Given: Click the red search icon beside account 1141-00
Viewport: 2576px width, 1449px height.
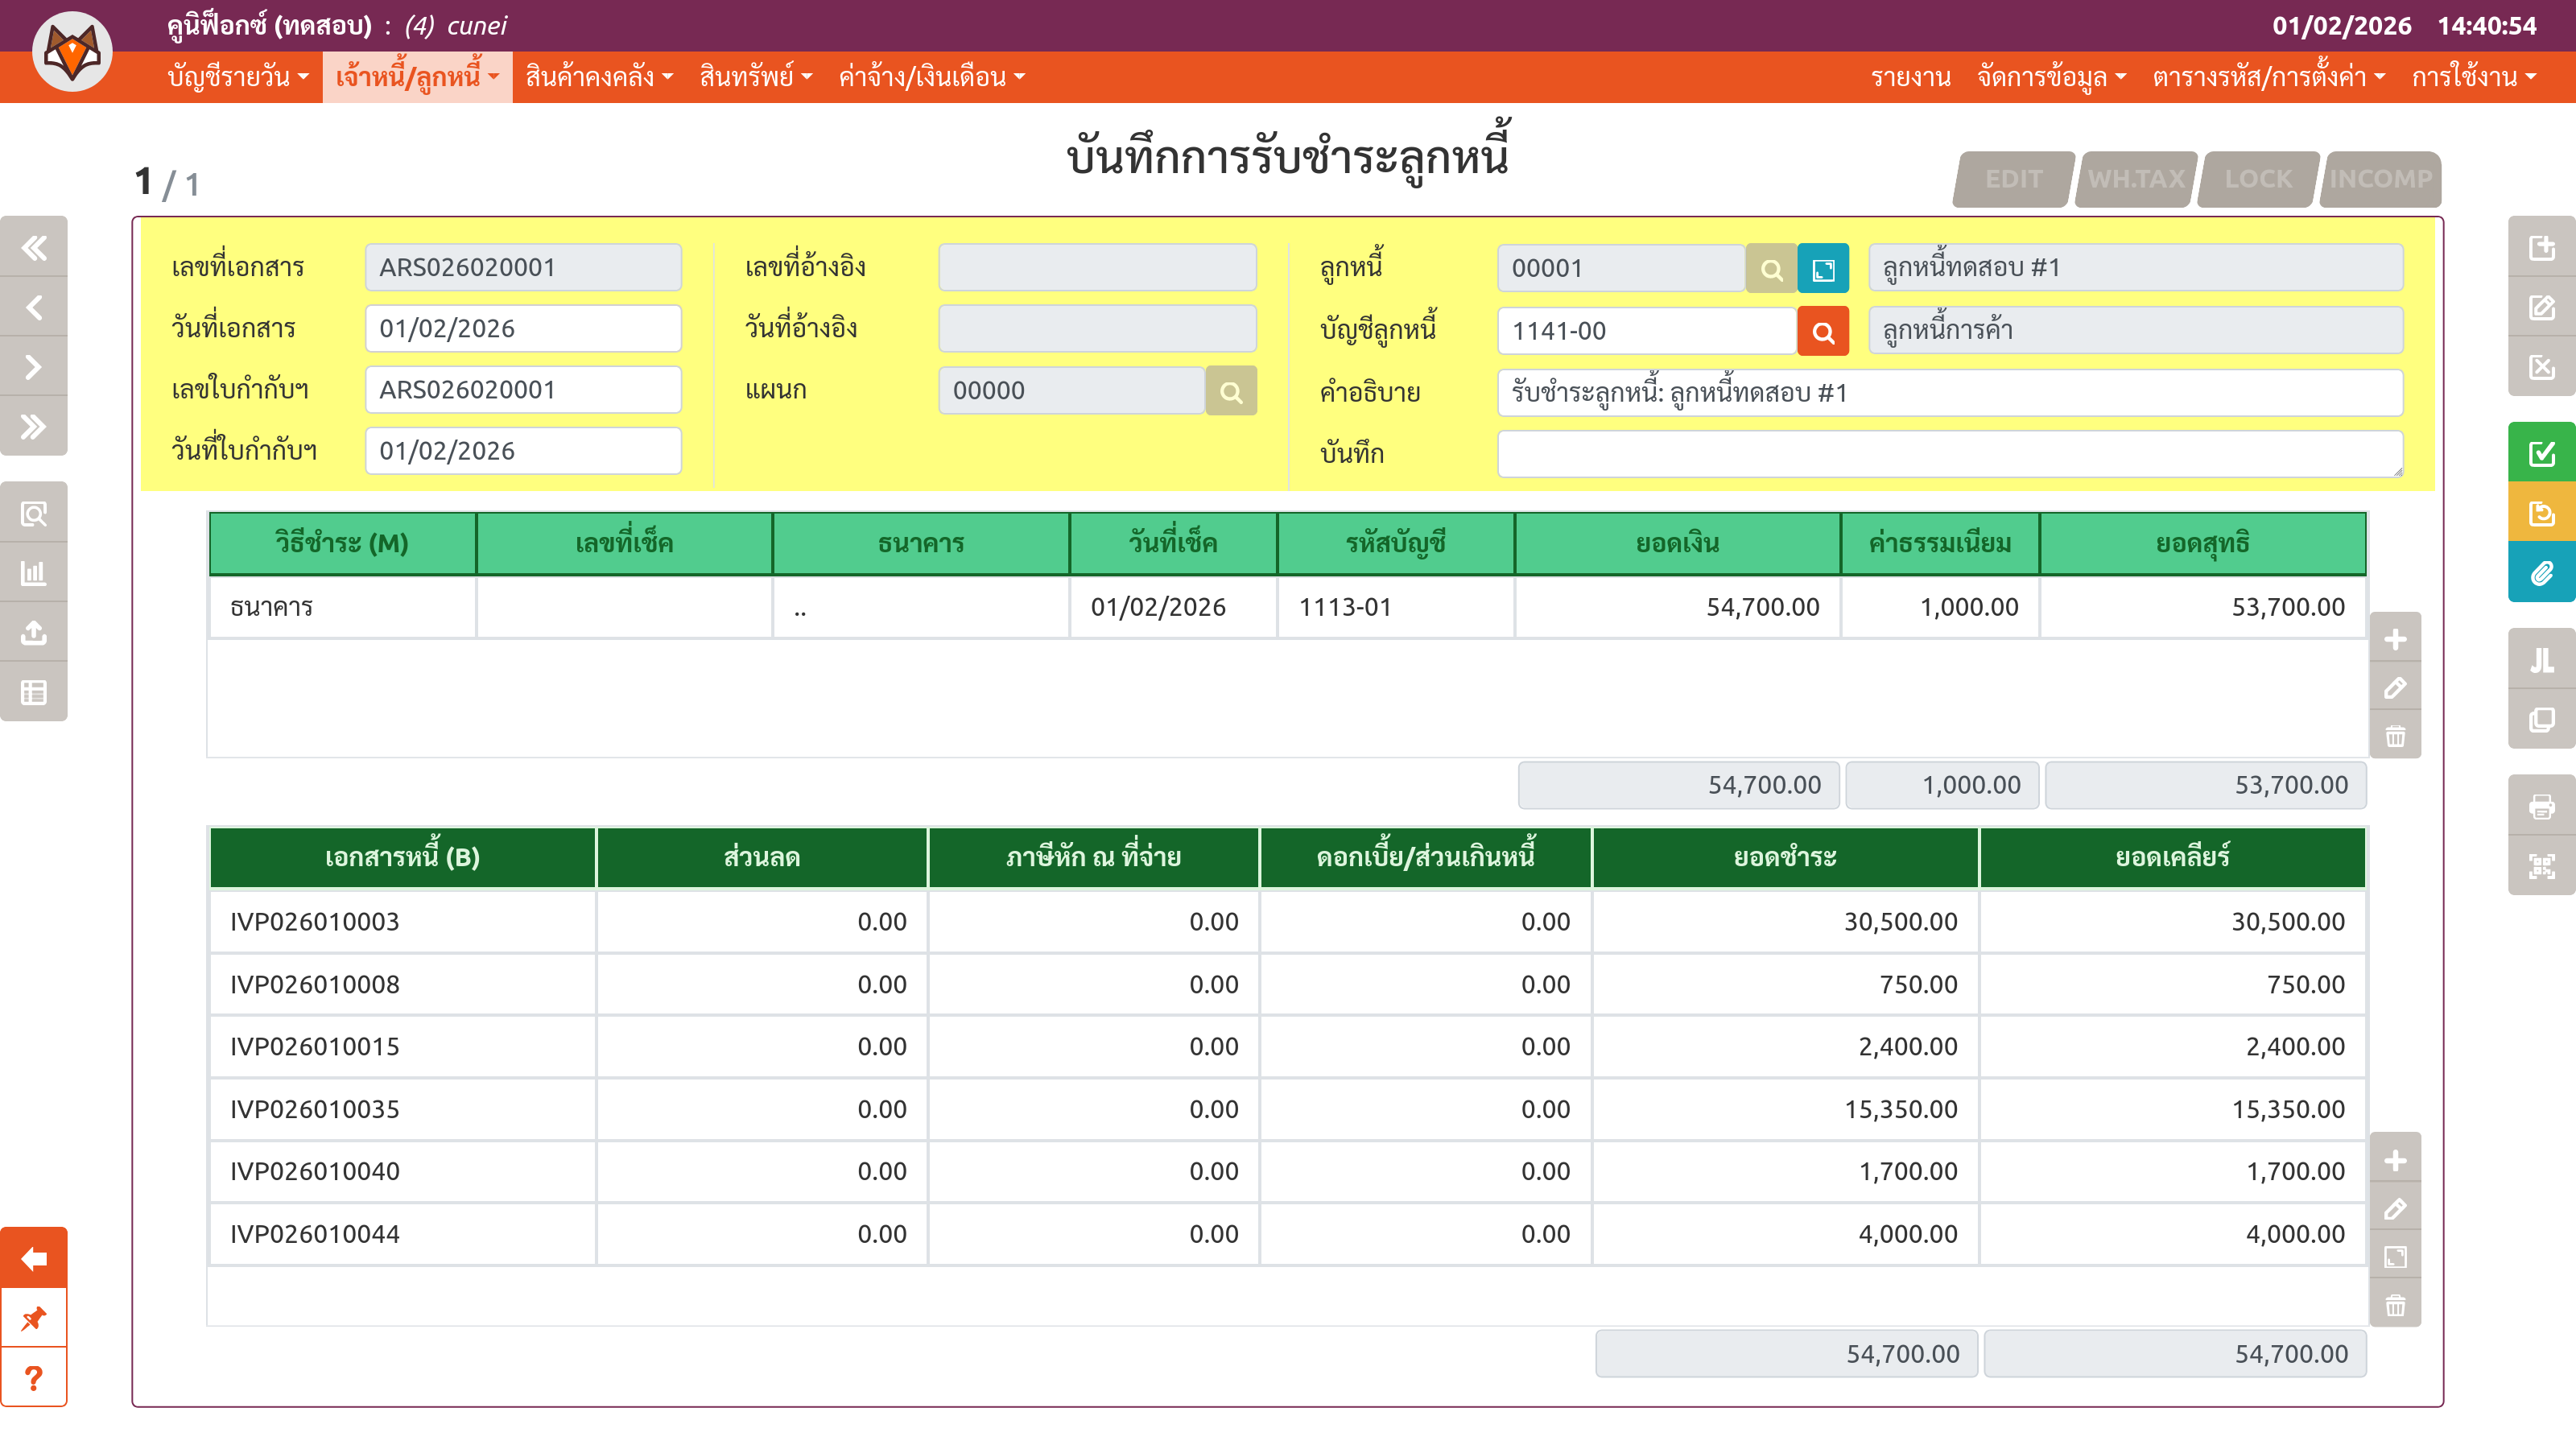Looking at the screenshot, I should point(1823,332).
